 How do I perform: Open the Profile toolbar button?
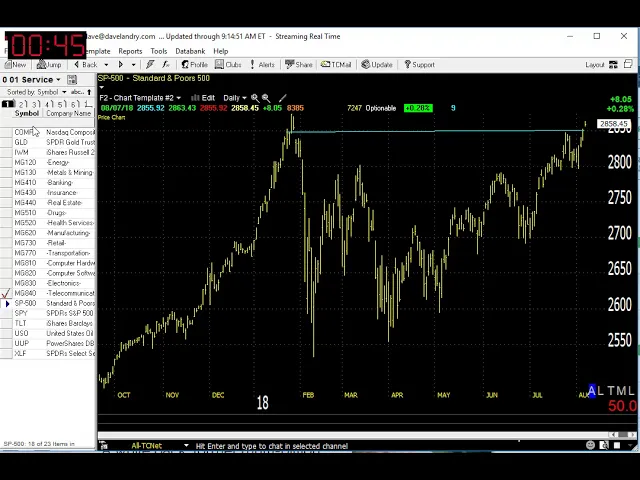[x=194, y=64]
